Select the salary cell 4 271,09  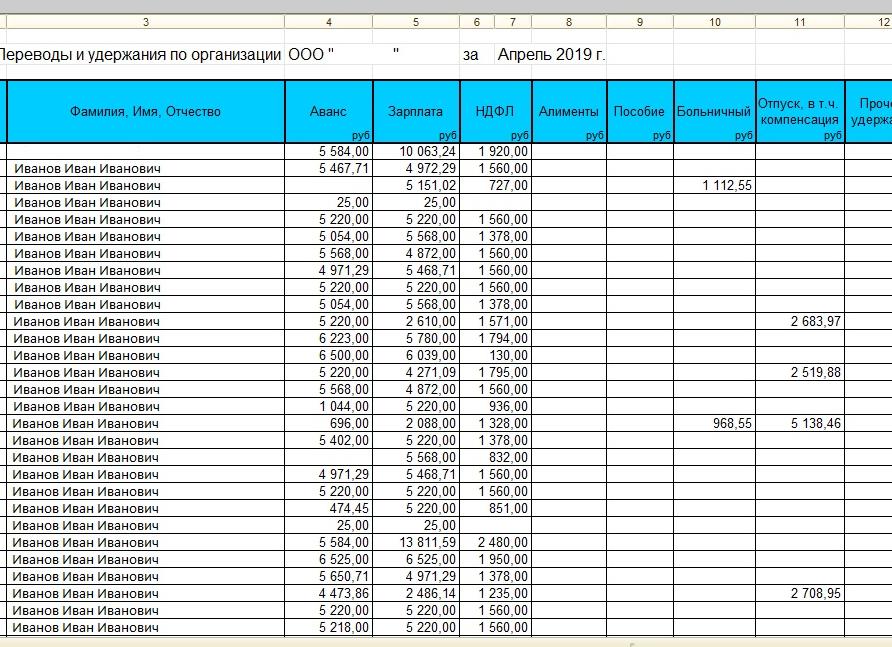416,373
